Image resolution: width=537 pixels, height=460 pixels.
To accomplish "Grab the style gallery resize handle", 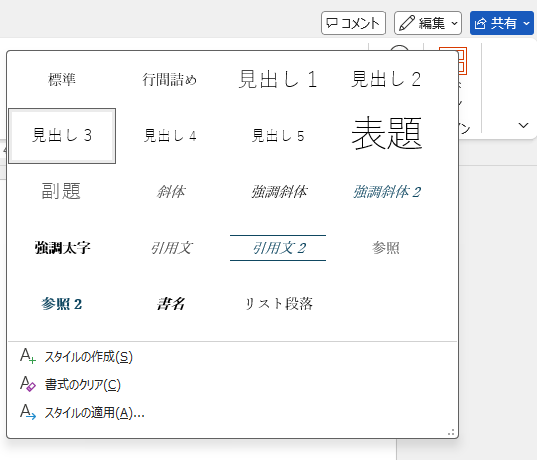I will pyautogui.click(x=451, y=432).
